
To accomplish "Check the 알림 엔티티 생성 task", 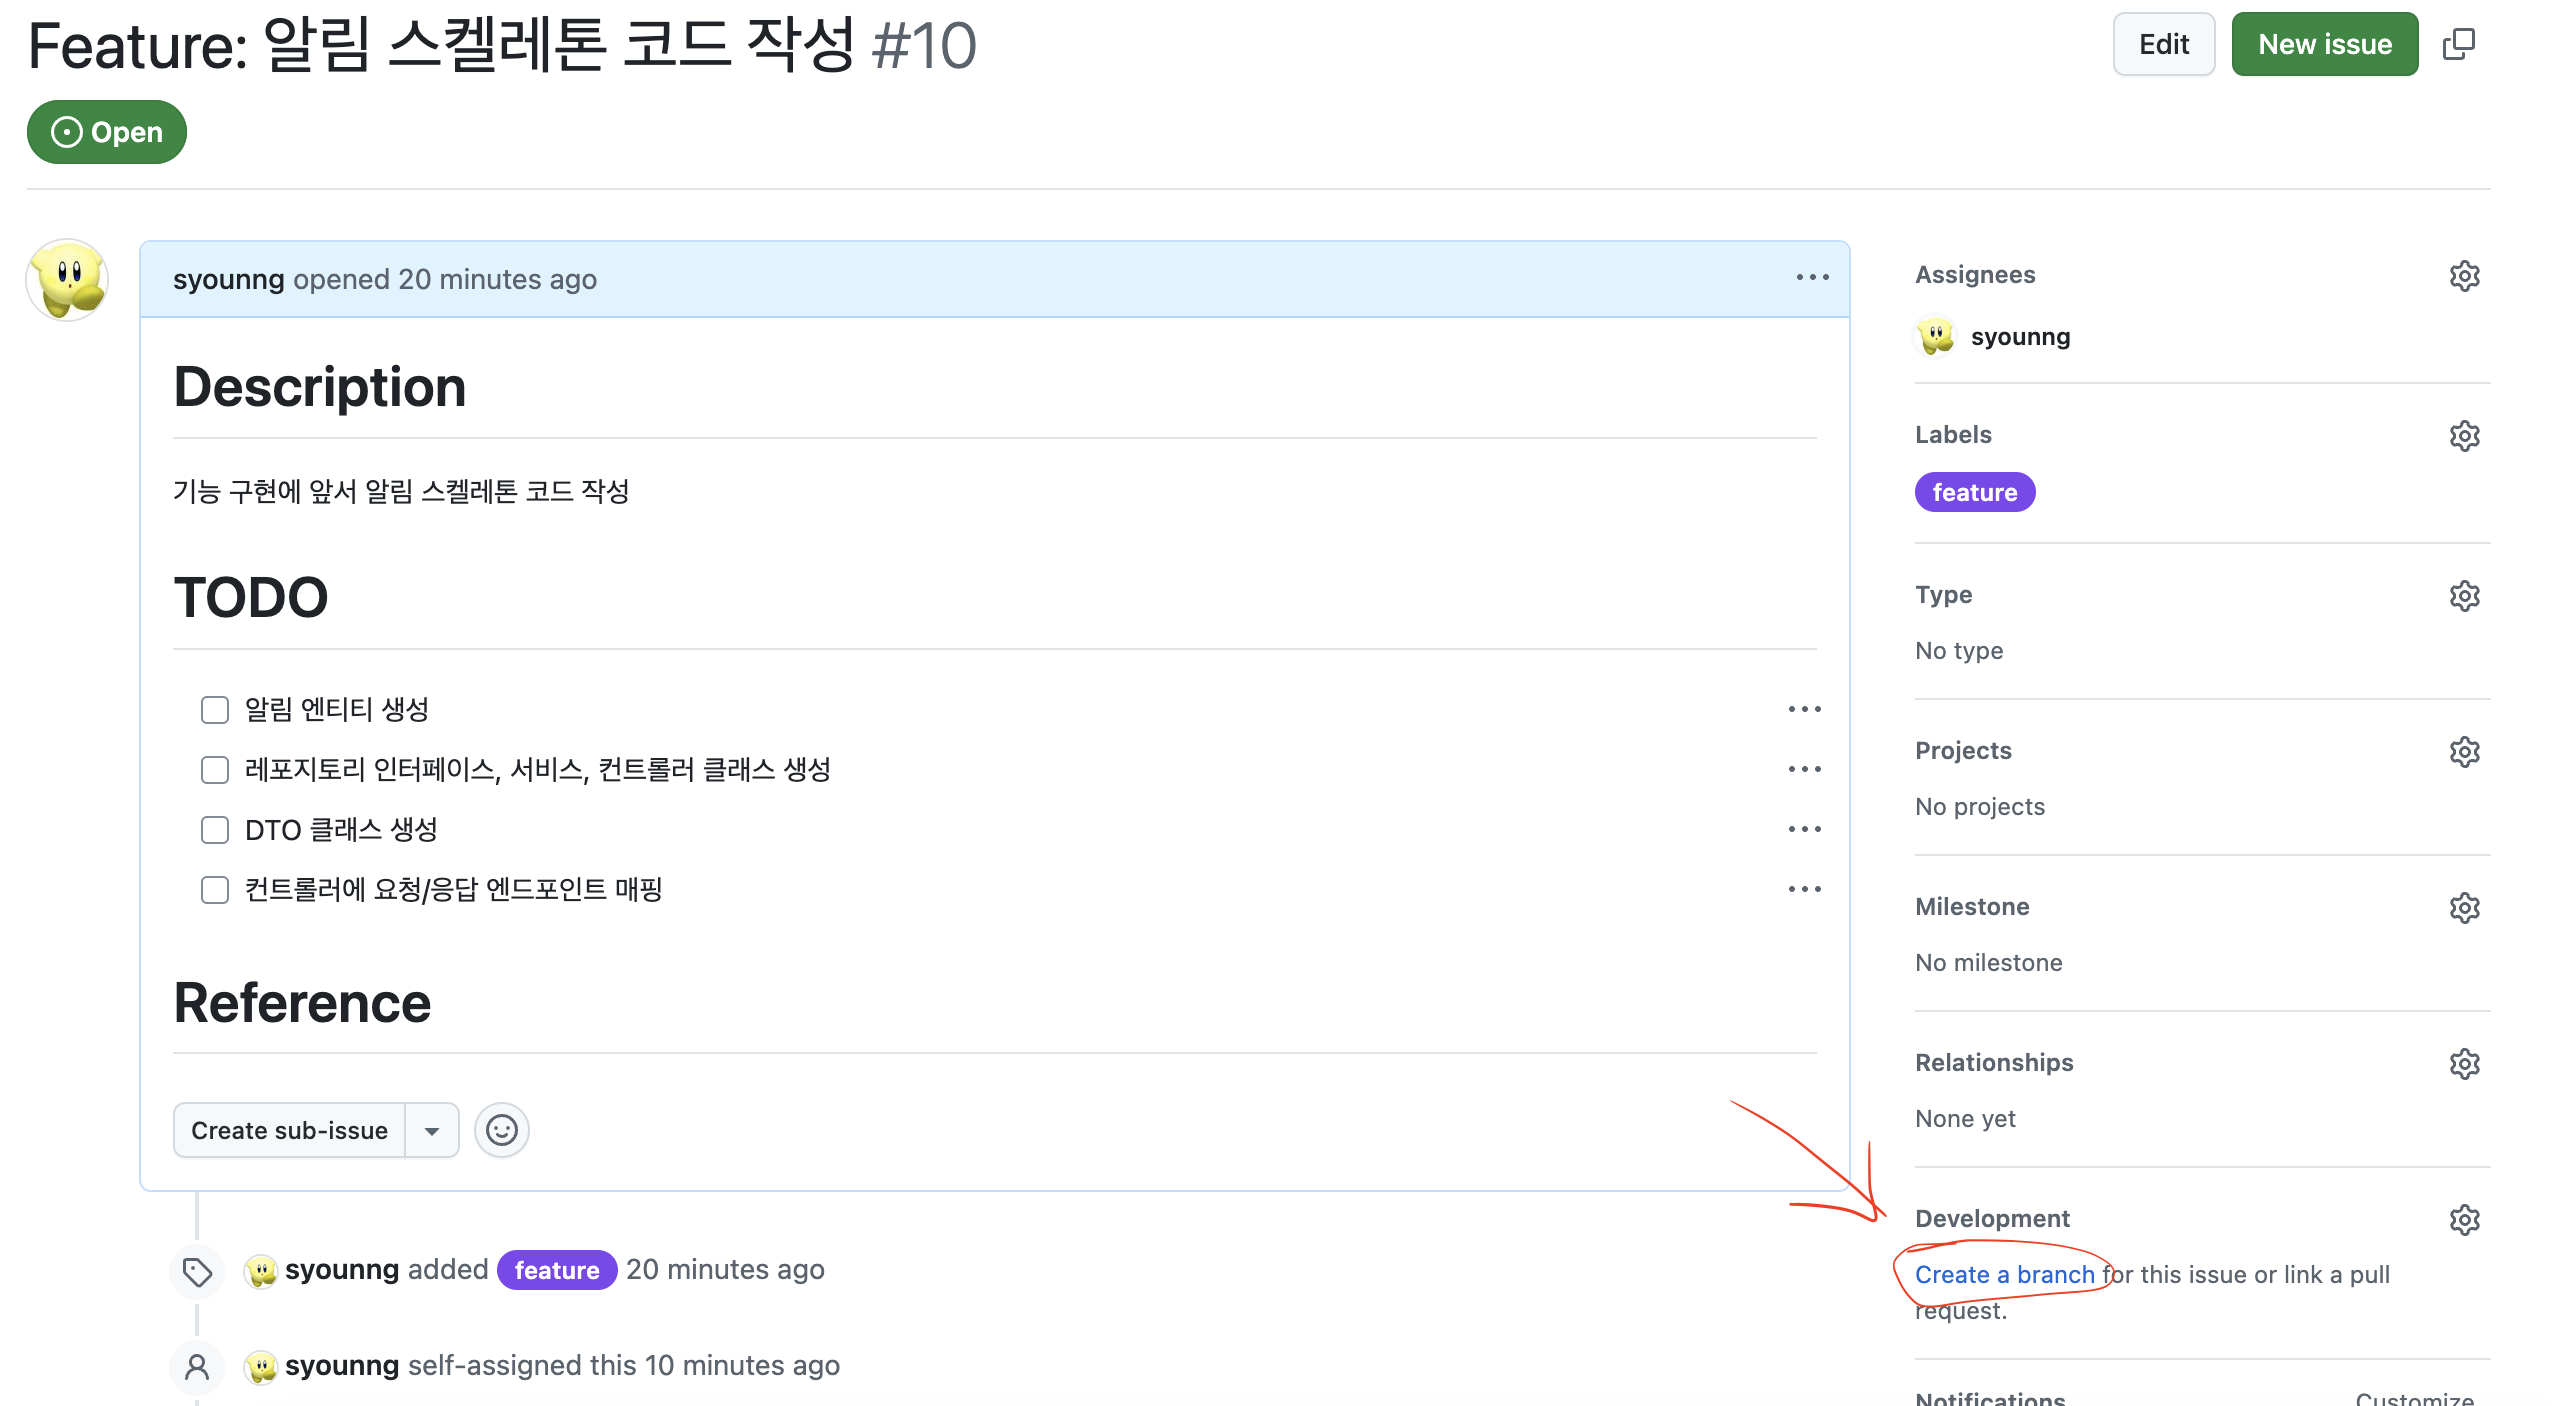I will [x=215, y=710].
